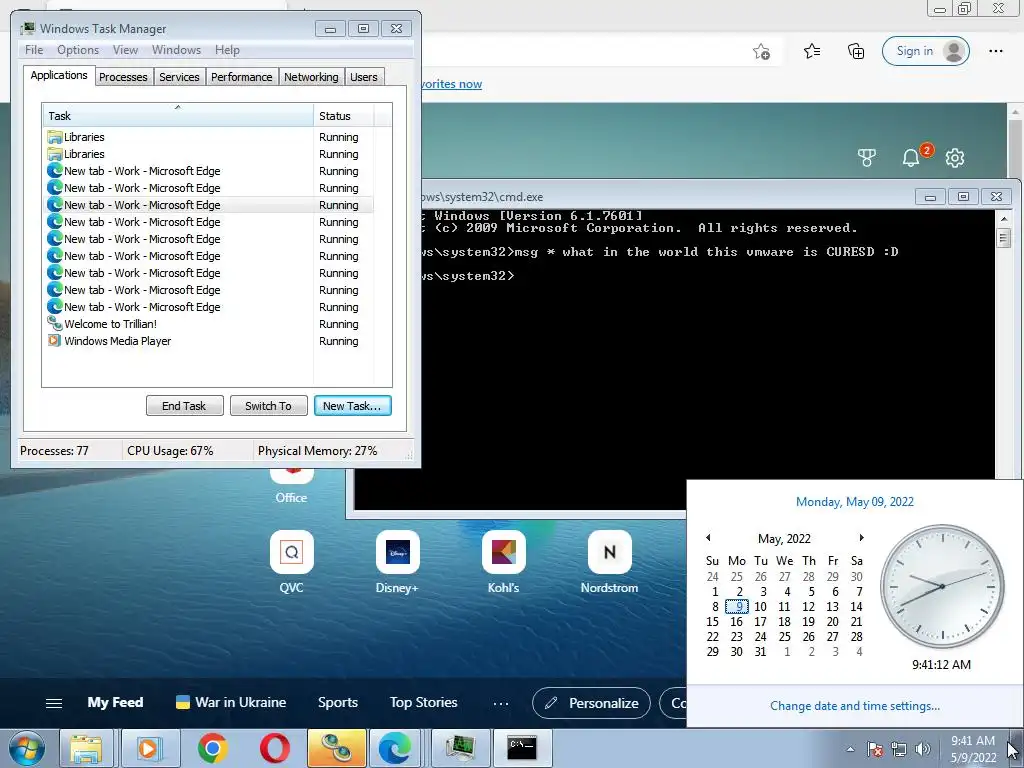Open page settings gear in Edge new tab
The image size is (1024, 768).
click(955, 157)
